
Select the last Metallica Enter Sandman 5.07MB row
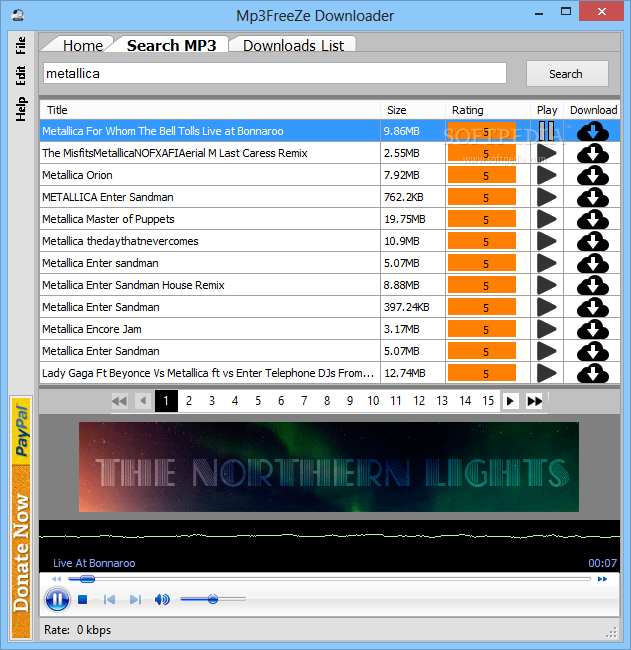210,351
